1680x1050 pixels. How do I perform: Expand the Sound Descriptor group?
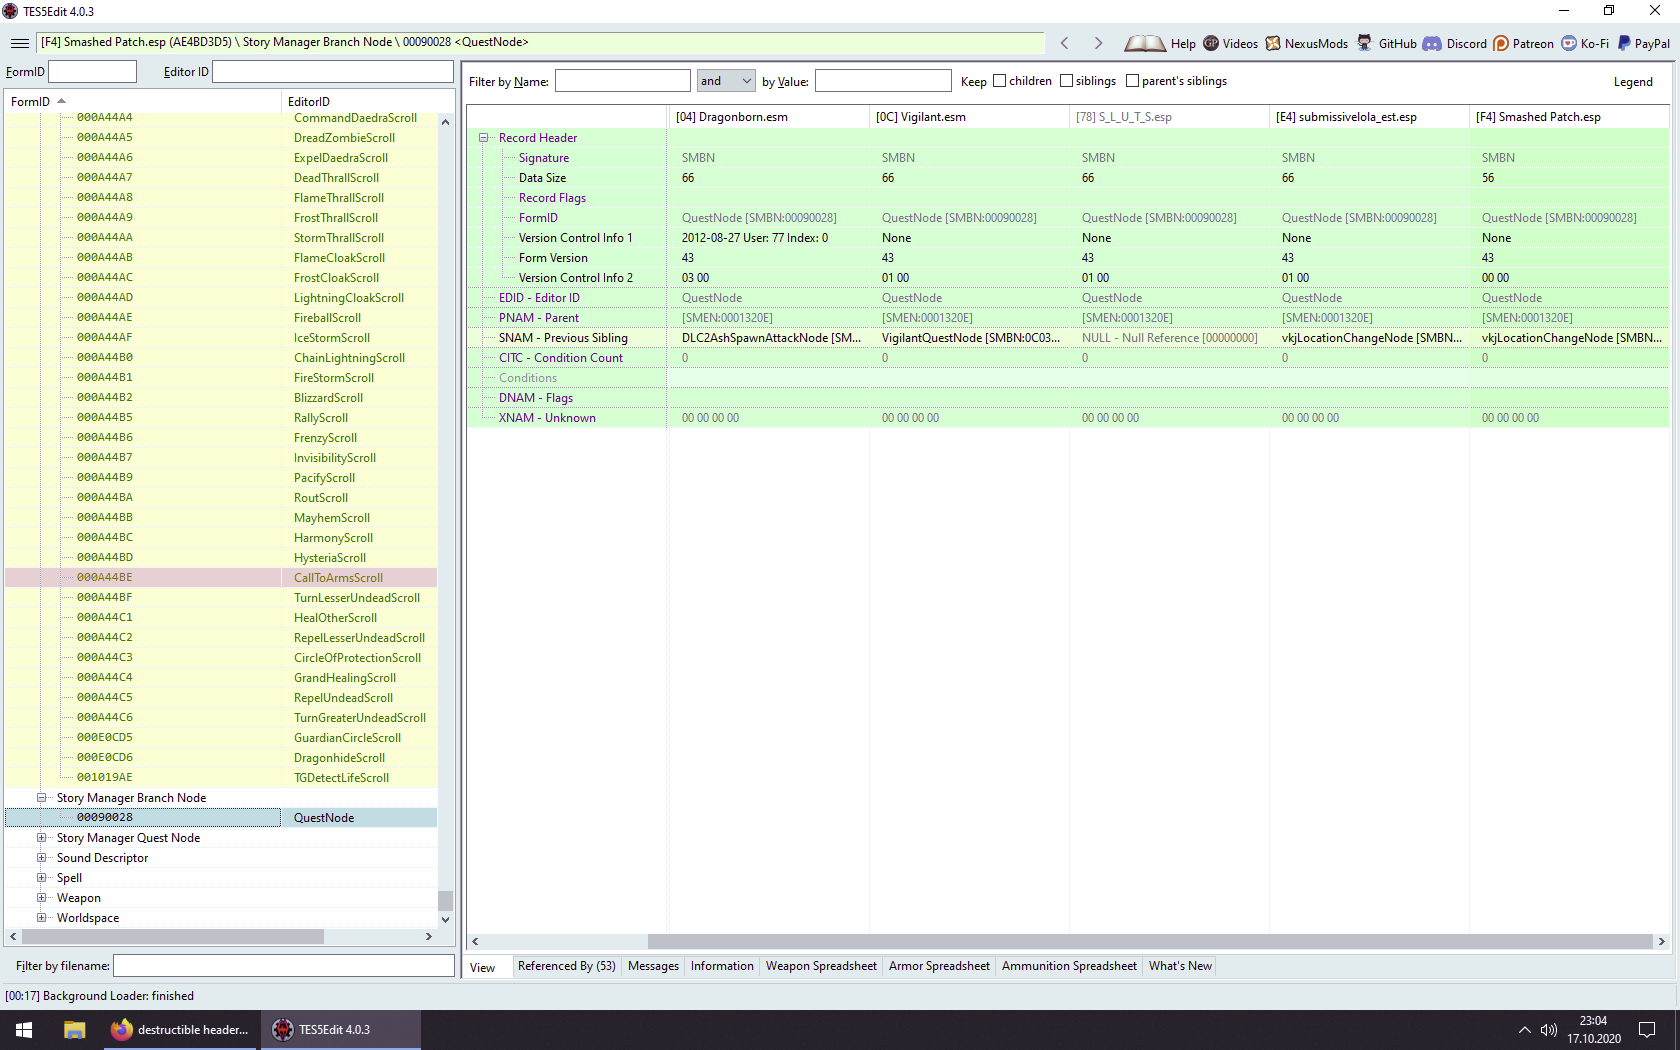click(x=42, y=858)
